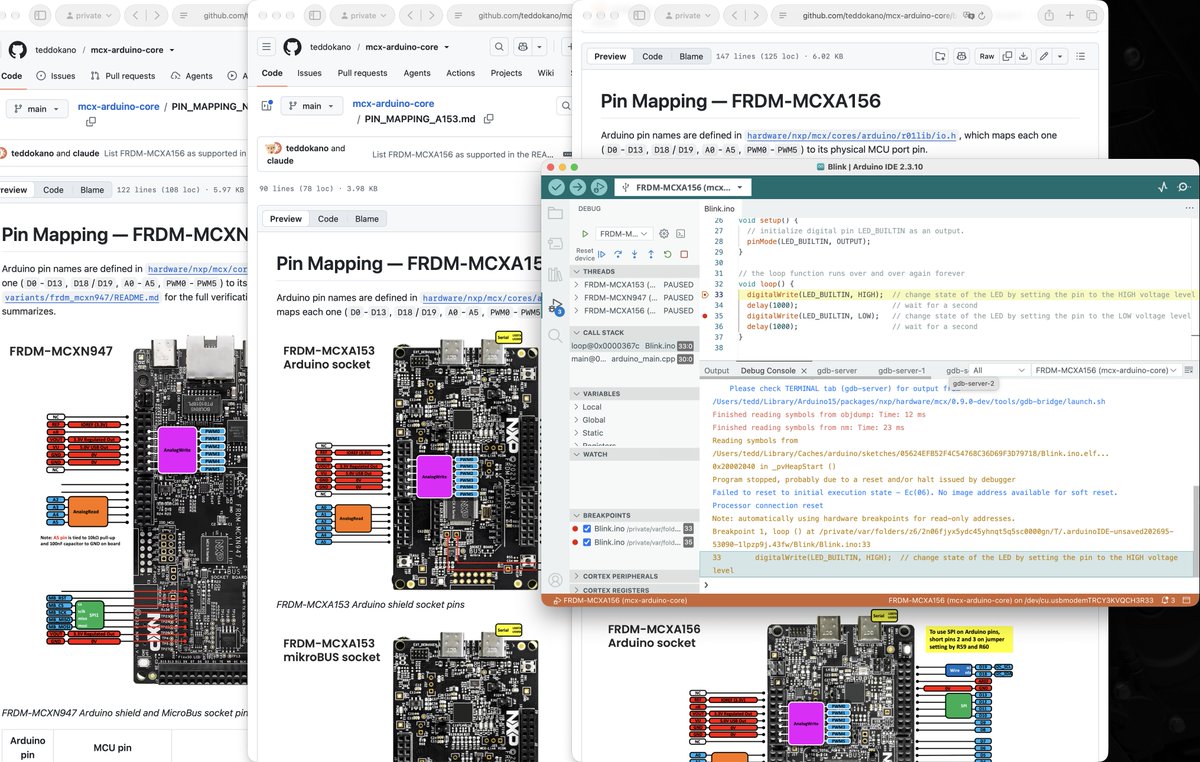Image resolution: width=1200 pixels, height=762 pixels.
Task: Click mcx-arduino-core breadcrumb link in middle window
Action: 393,103
